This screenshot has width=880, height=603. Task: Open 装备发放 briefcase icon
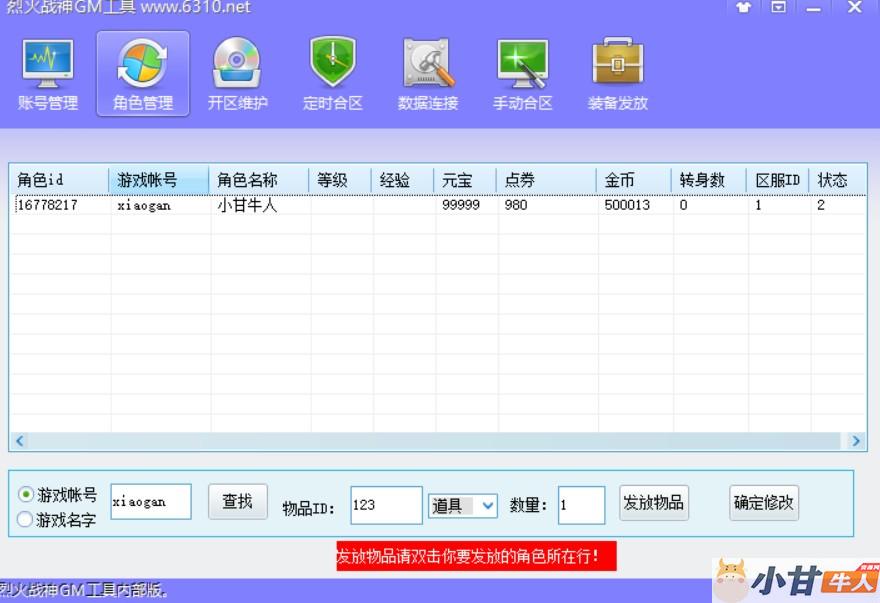coord(617,74)
